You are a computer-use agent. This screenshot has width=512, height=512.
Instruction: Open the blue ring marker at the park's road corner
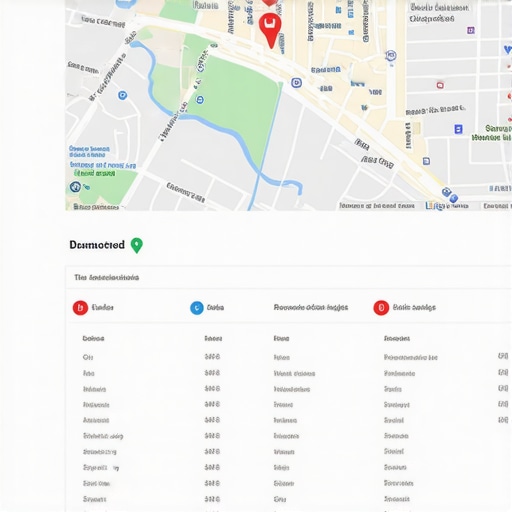(296, 83)
